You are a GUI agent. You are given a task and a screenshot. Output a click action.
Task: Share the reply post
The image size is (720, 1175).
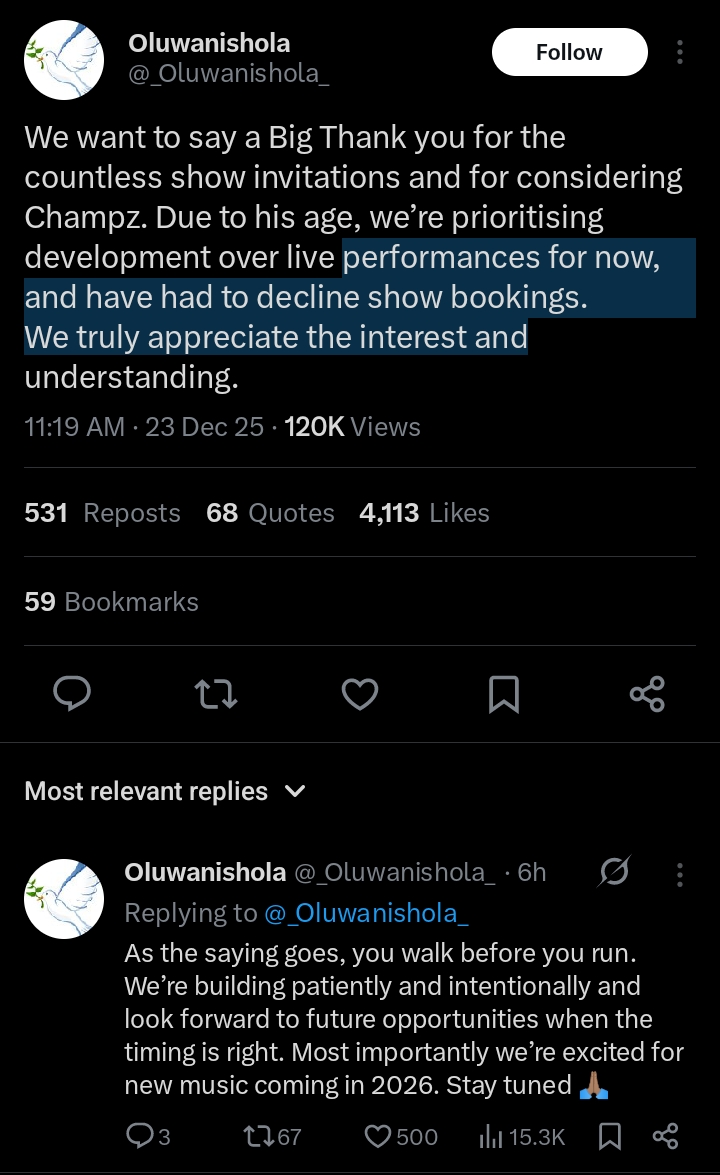[665, 1136]
